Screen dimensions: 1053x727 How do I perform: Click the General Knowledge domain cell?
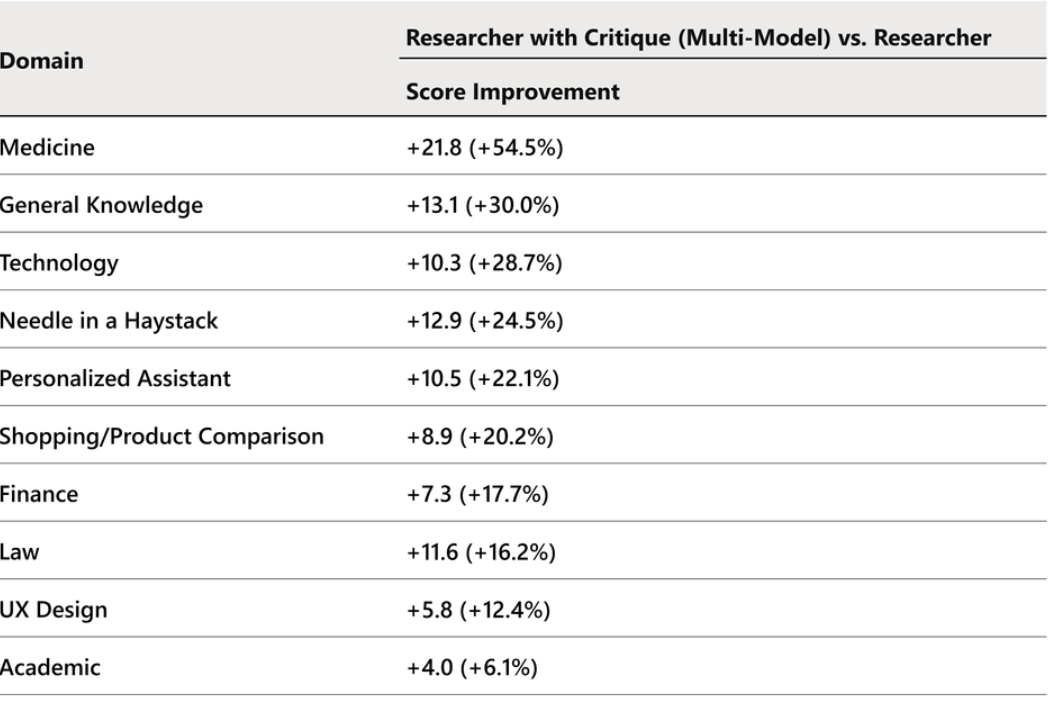[101, 205]
